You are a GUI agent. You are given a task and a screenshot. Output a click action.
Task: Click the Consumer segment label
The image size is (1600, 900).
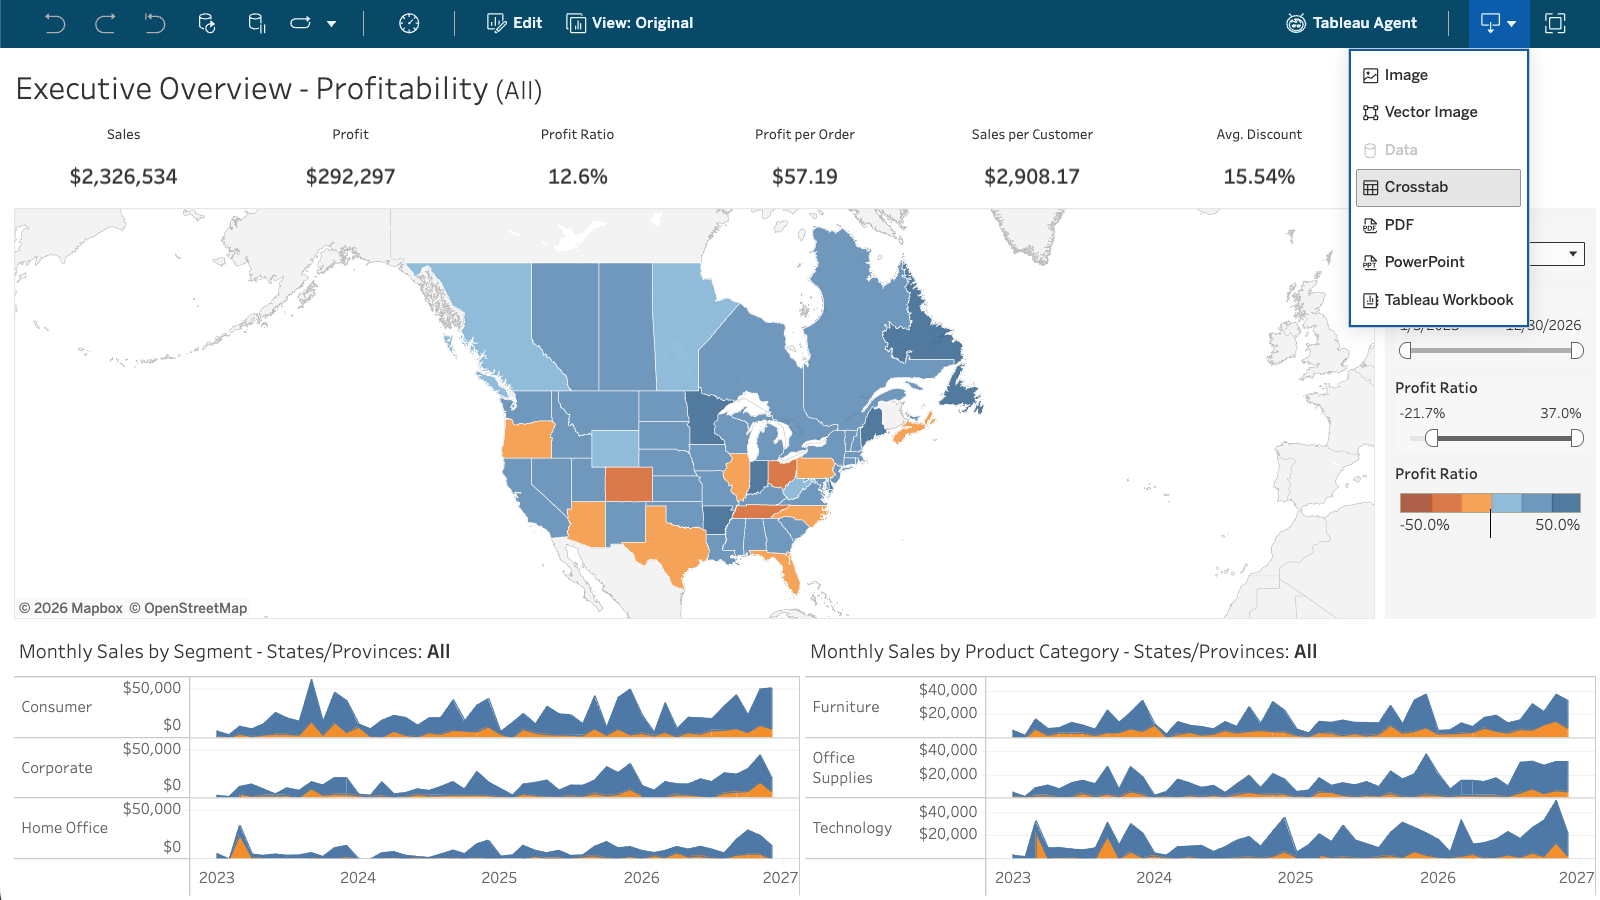57,707
